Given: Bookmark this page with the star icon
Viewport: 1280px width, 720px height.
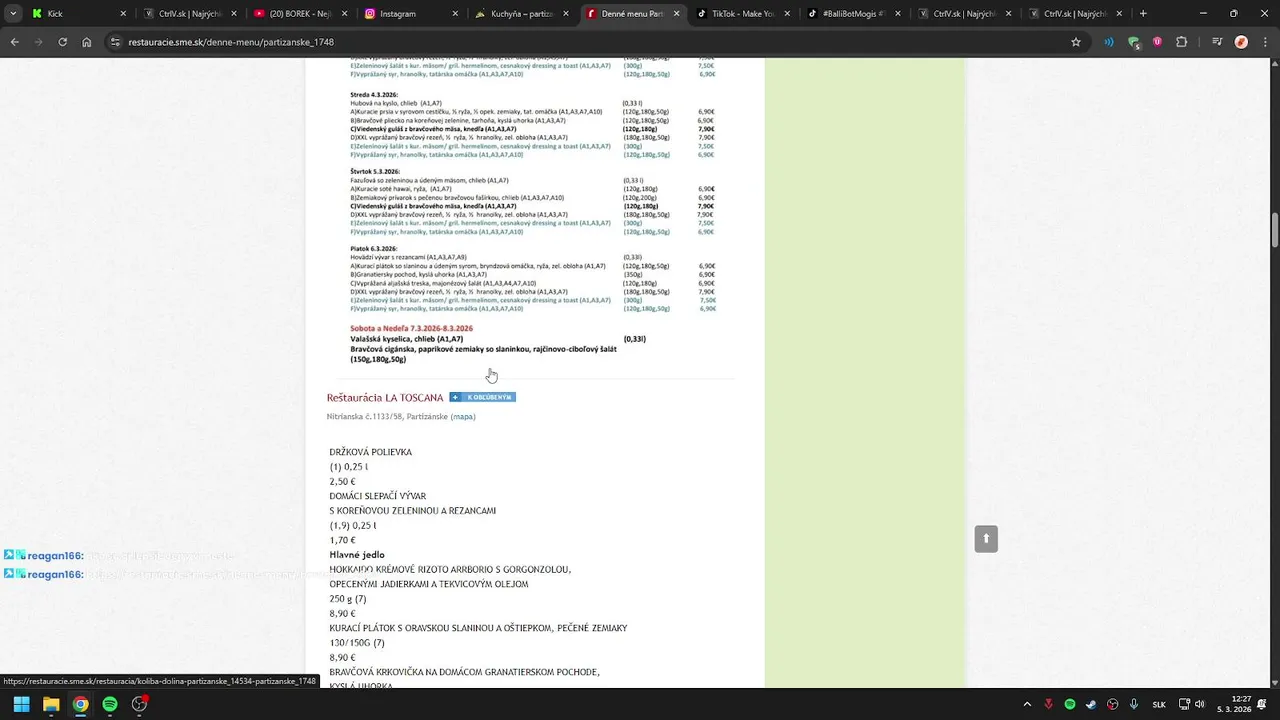Looking at the screenshot, I should pyautogui.click(x=1076, y=42).
